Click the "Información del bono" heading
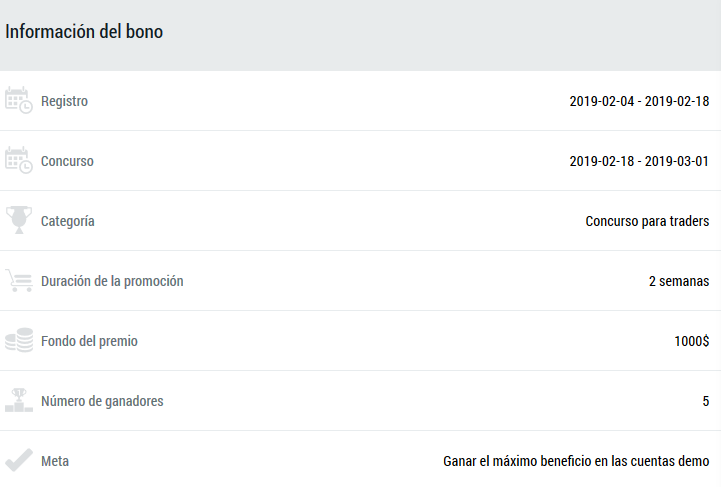 tap(84, 32)
